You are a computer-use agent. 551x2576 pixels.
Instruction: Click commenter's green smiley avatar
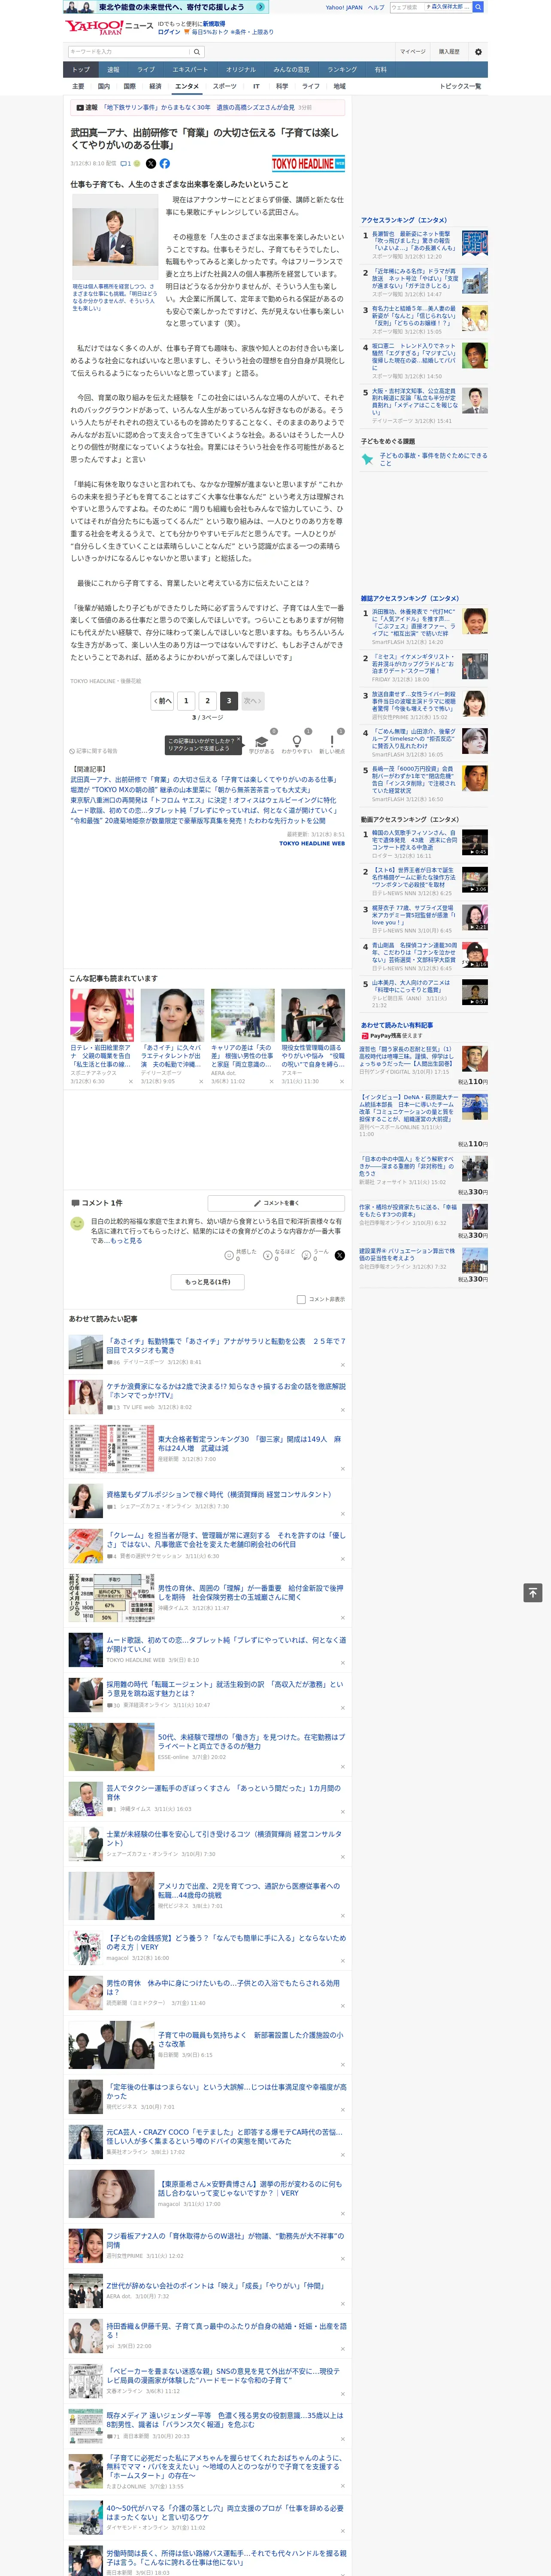tap(77, 1223)
